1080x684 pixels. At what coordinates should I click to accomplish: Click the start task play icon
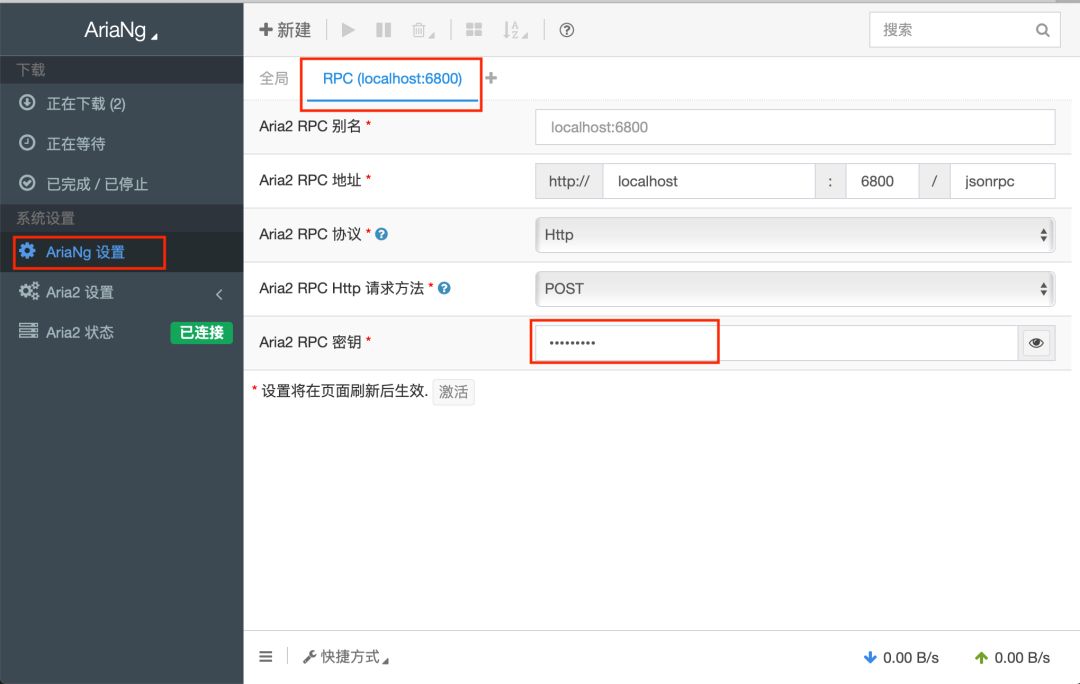(348, 30)
